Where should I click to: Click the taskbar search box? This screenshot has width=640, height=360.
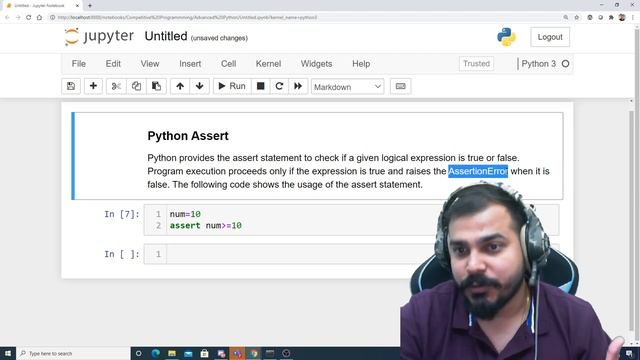pos(73,353)
